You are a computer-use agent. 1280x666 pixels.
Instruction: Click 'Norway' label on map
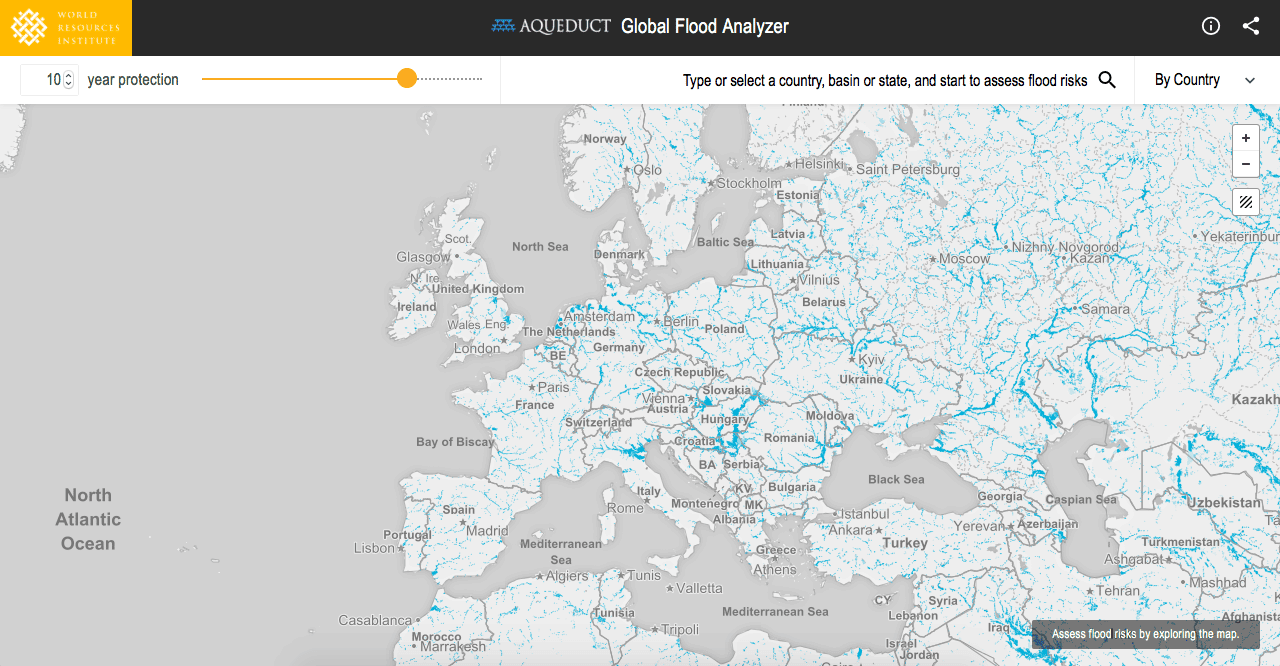[x=605, y=139]
